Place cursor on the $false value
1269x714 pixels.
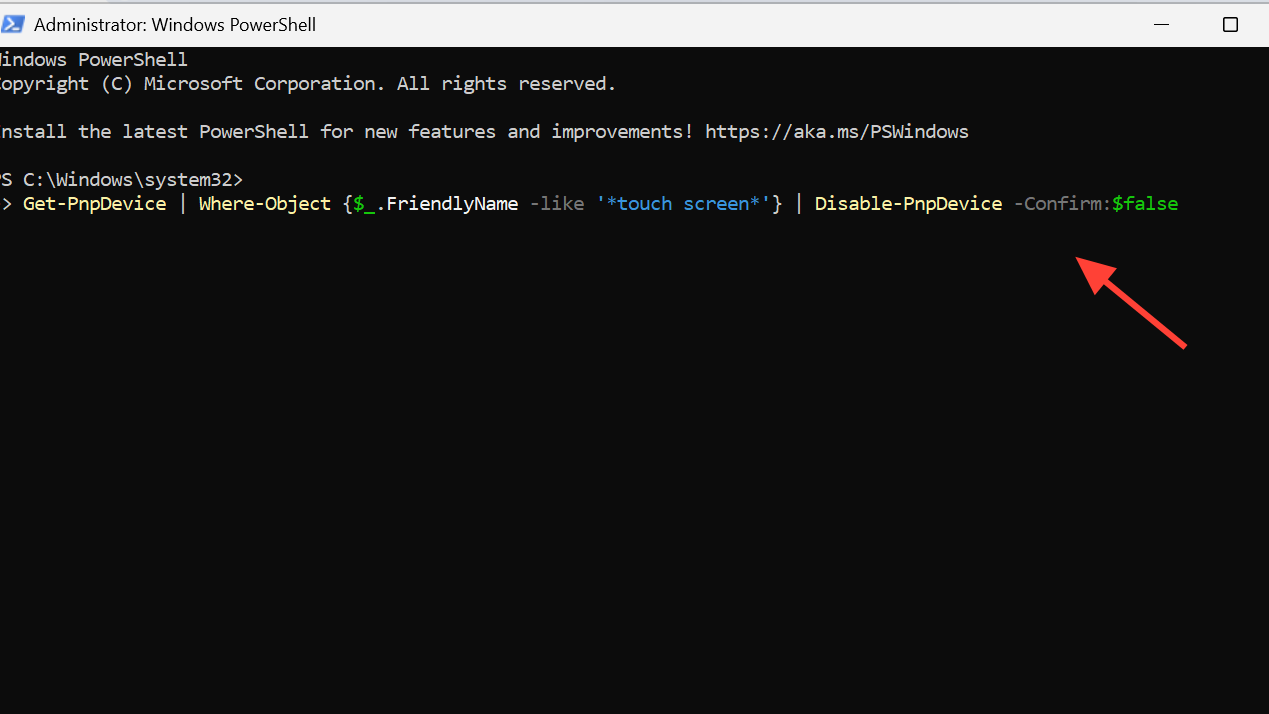point(1145,204)
